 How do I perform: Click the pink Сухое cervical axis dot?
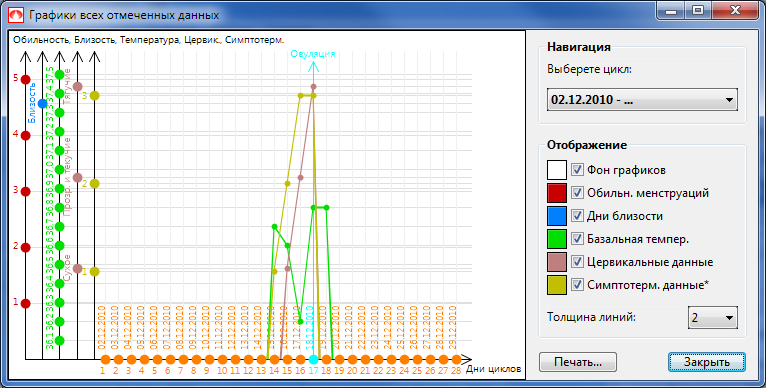tap(77, 268)
